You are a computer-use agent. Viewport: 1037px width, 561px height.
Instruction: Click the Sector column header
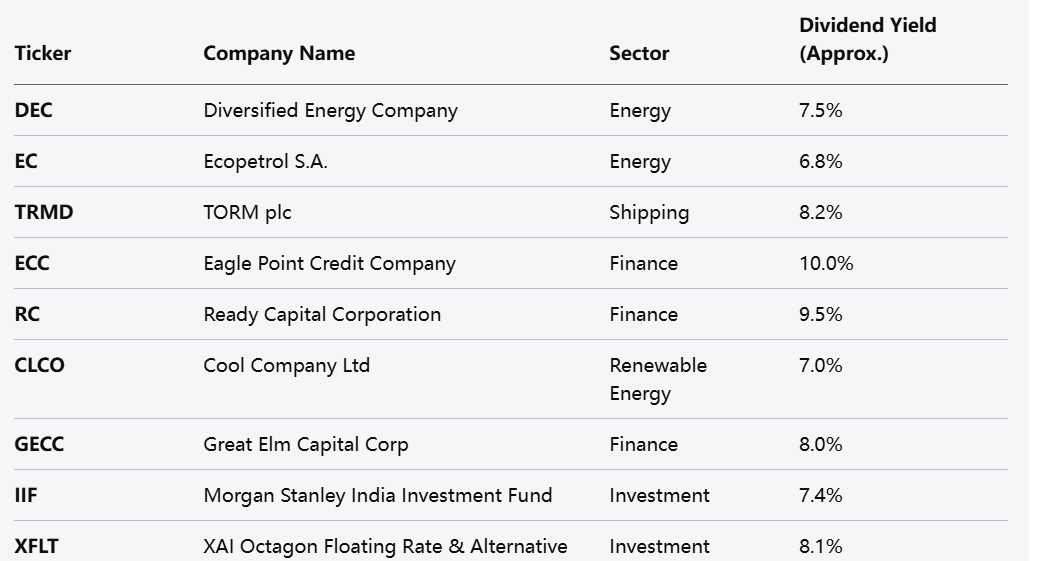[639, 53]
